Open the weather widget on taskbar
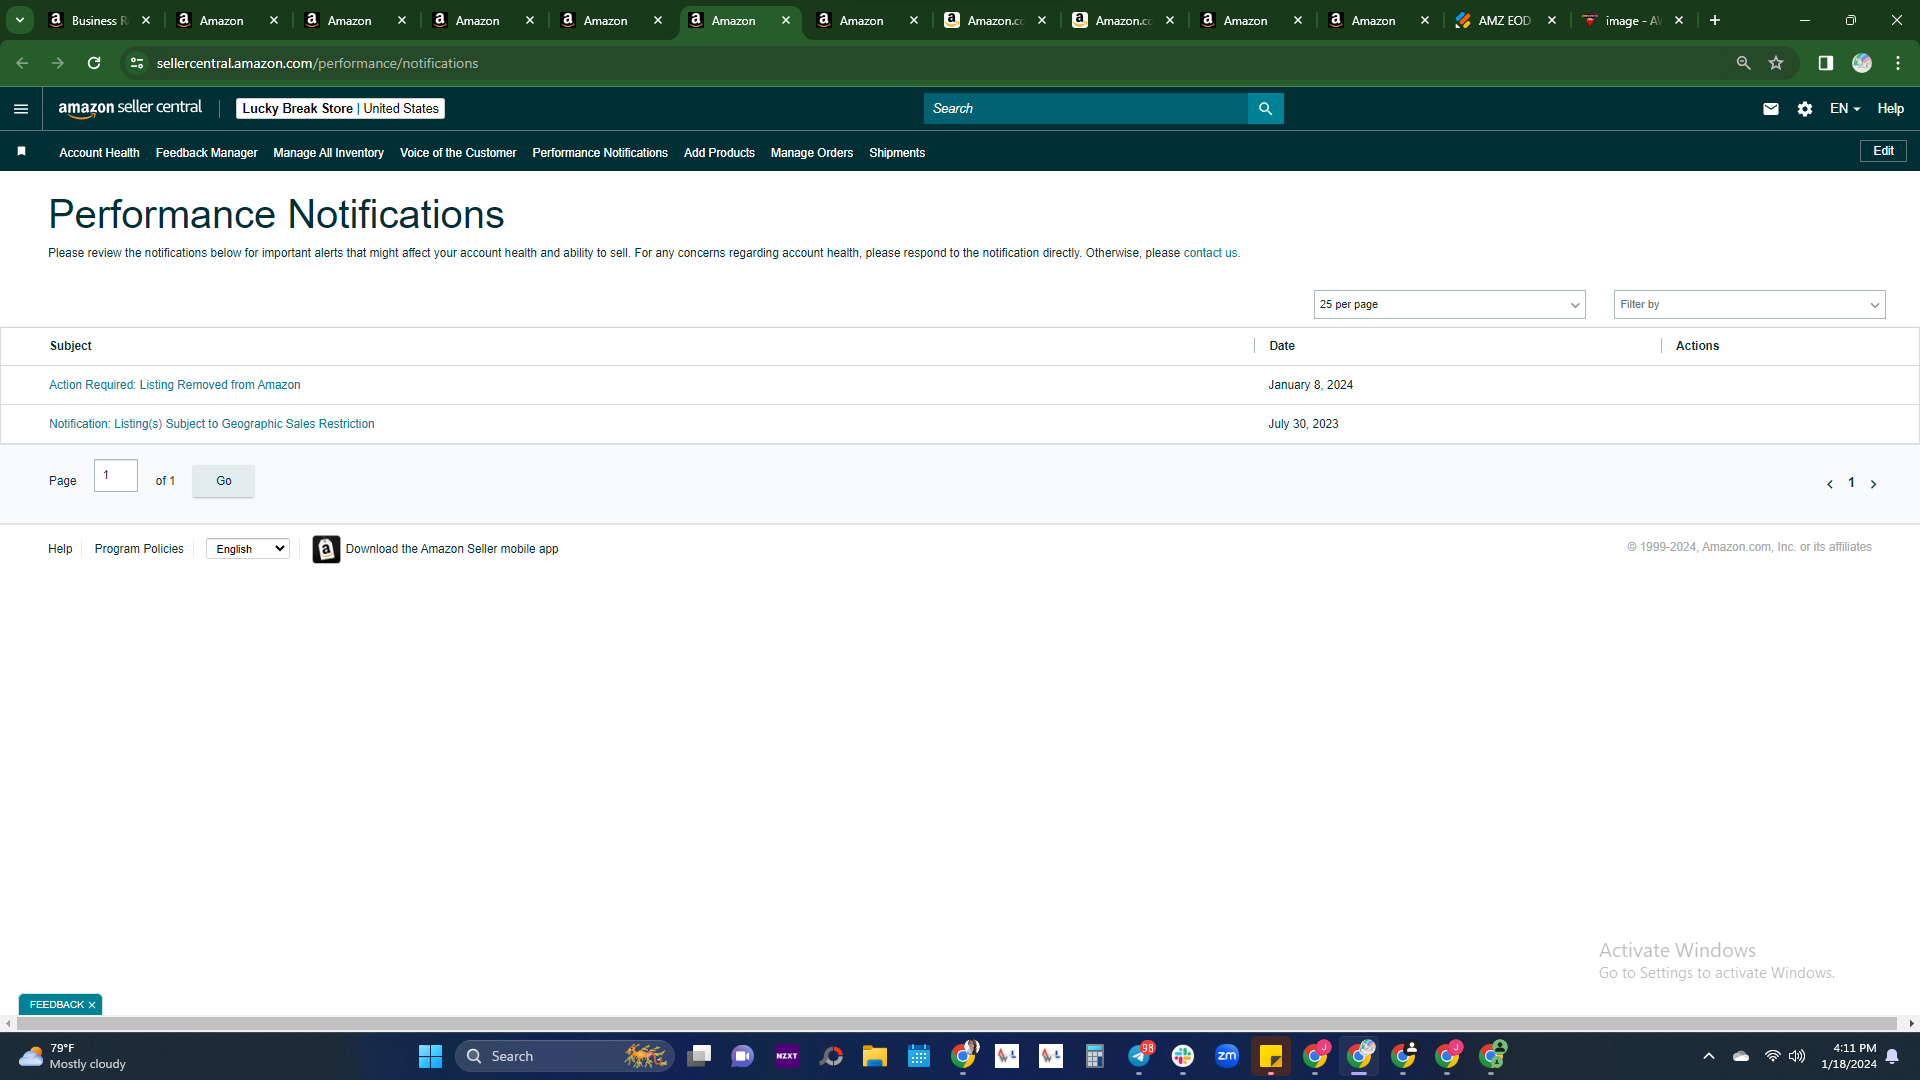 (73, 1056)
